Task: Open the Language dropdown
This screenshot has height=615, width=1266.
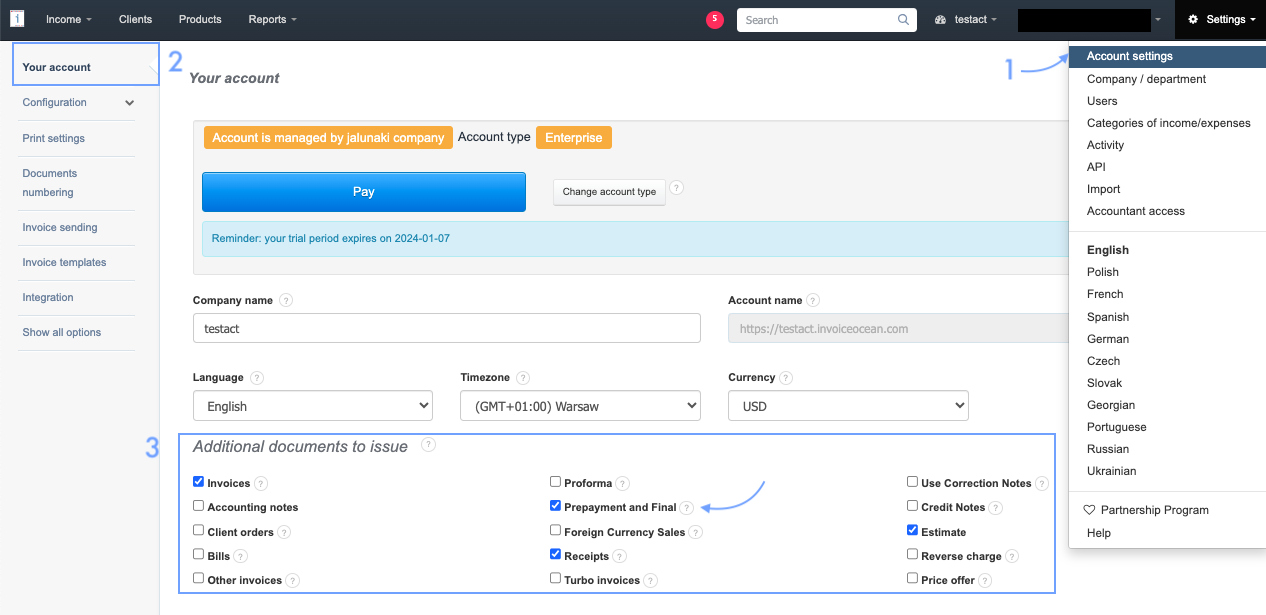Action: coord(312,406)
